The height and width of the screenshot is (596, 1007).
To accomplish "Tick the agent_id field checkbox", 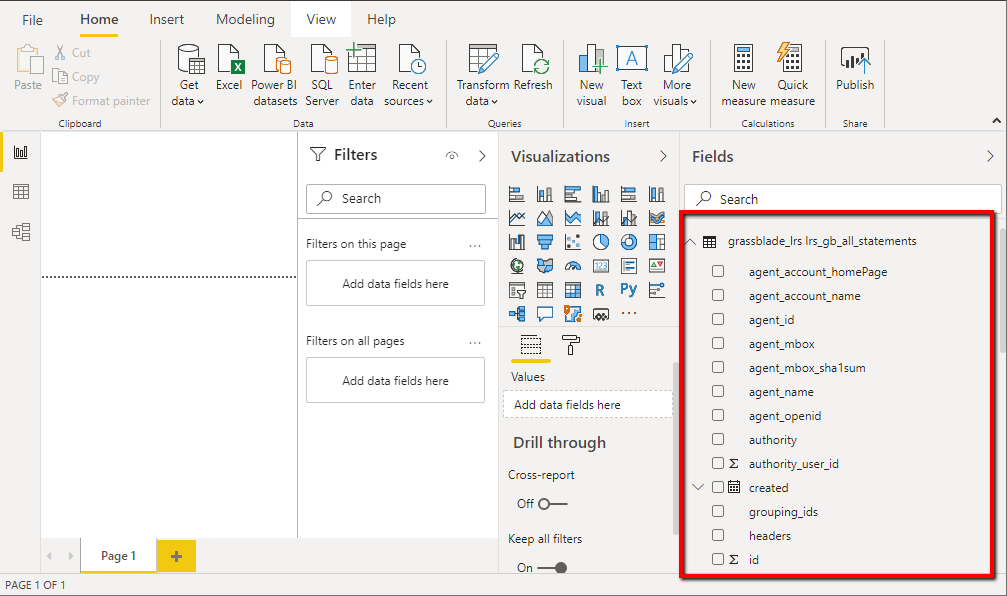I will tap(718, 319).
